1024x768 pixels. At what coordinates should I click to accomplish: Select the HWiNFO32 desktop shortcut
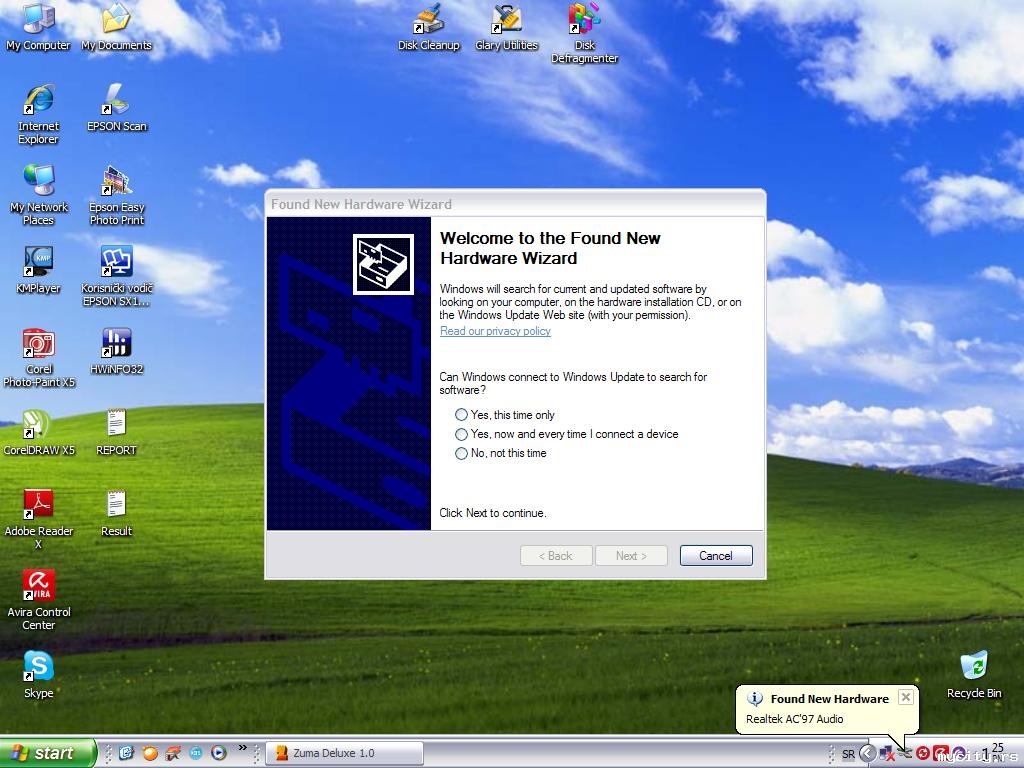click(x=116, y=351)
